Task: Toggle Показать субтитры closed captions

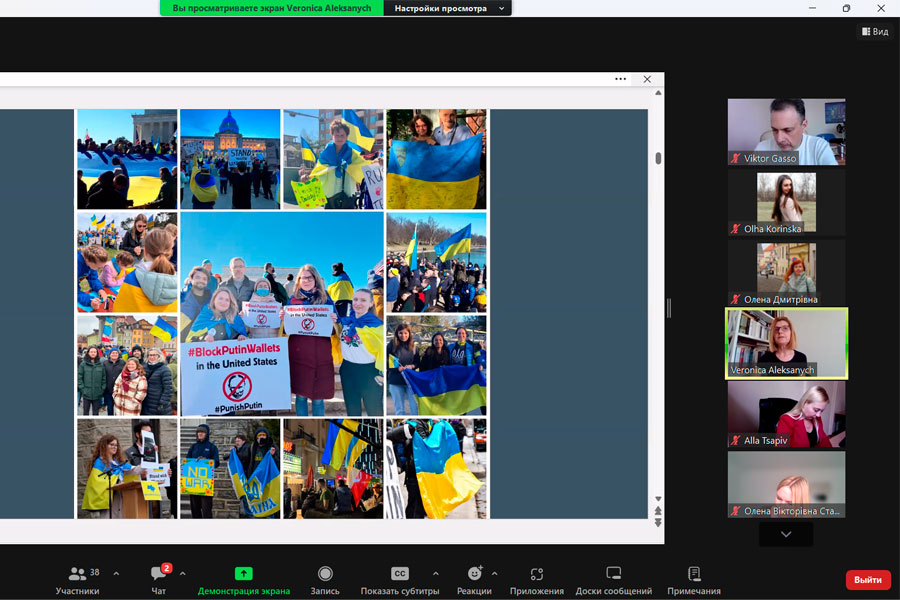Action: 399,580
